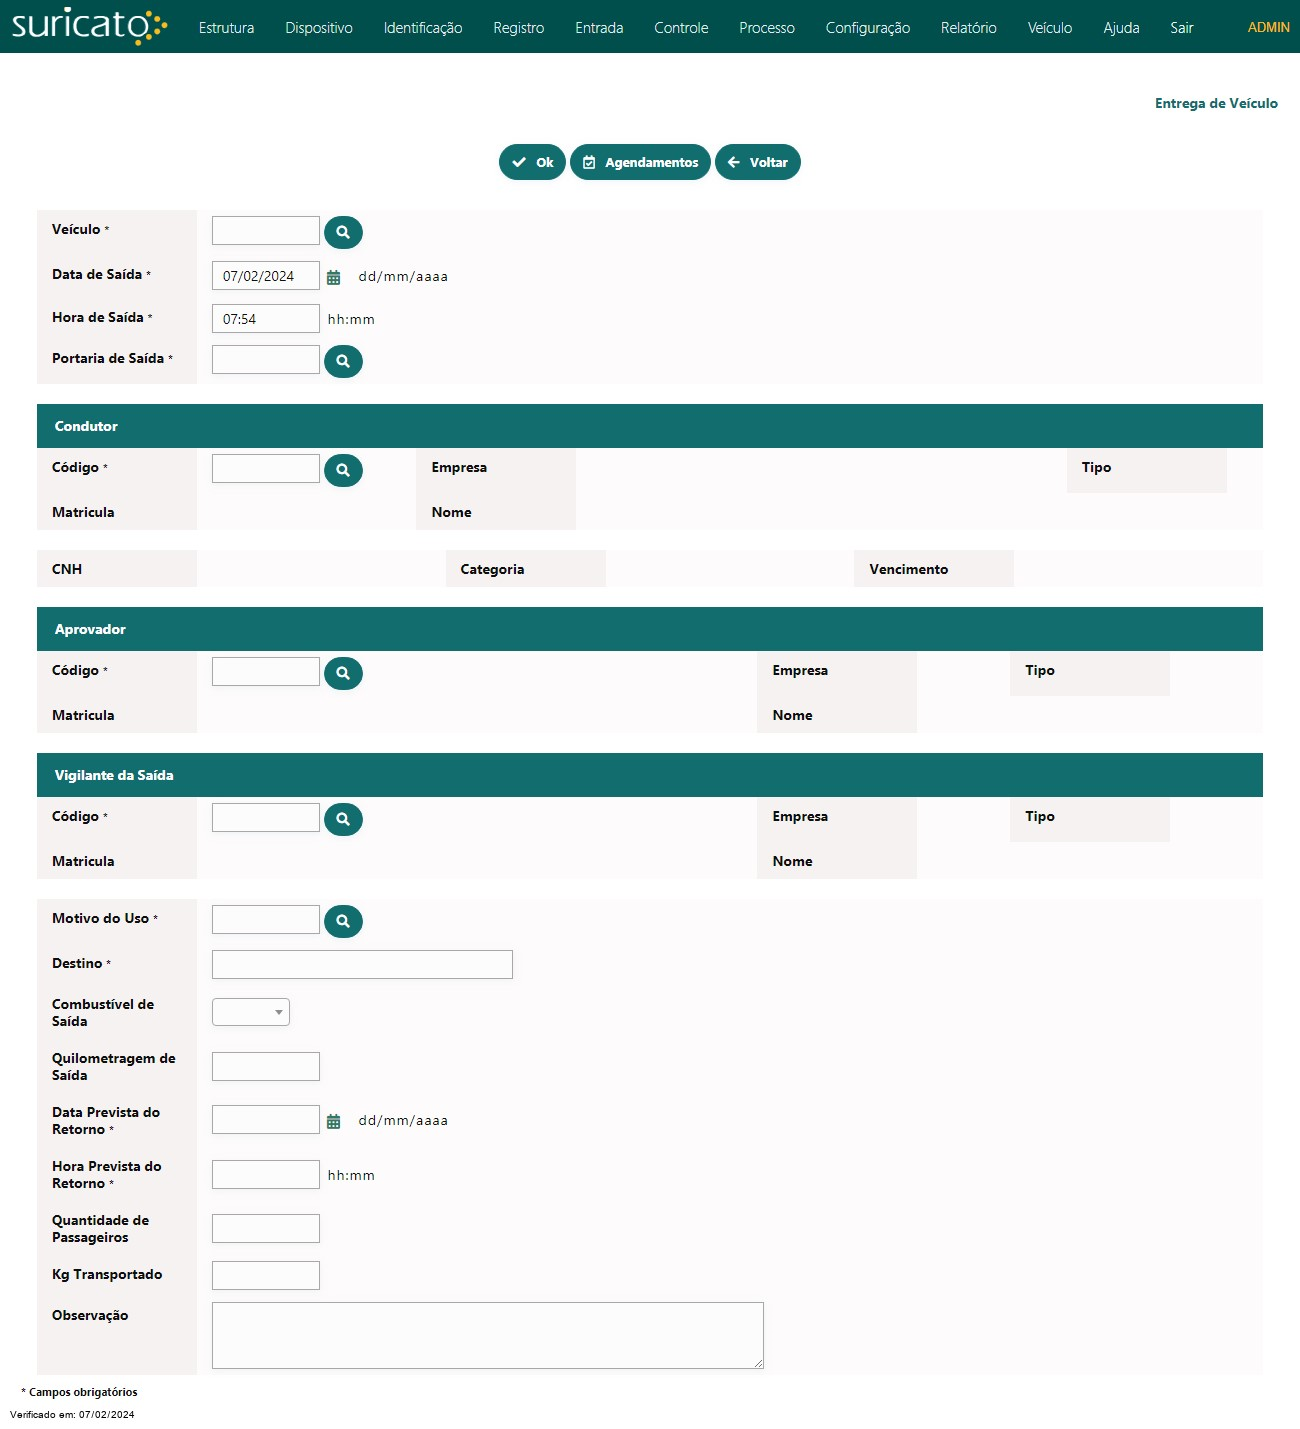
Task: Search Condutor by Código magnifier button
Action: (x=343, y=470)
